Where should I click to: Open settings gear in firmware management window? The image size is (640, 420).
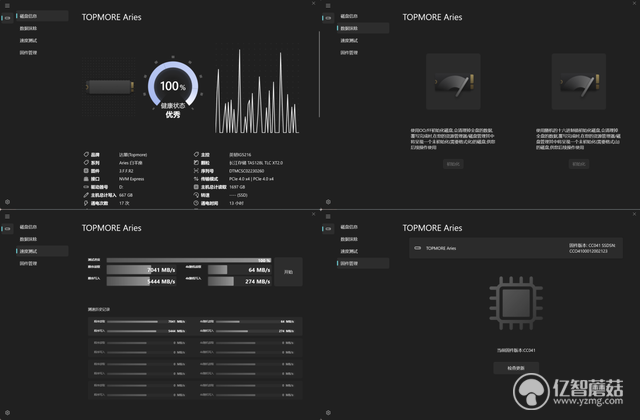coord(328,413)
